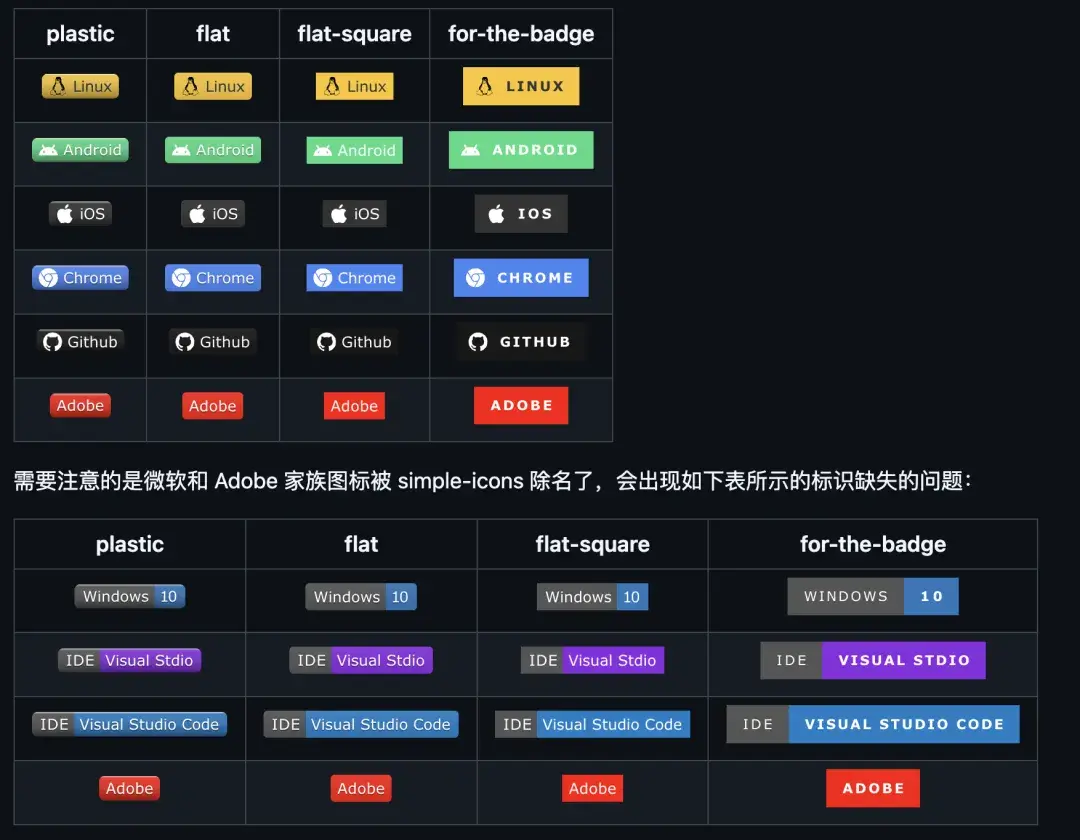Click plastic Adobe badge in second table
Screen dimensions: 1080x840
pos(129,788)
